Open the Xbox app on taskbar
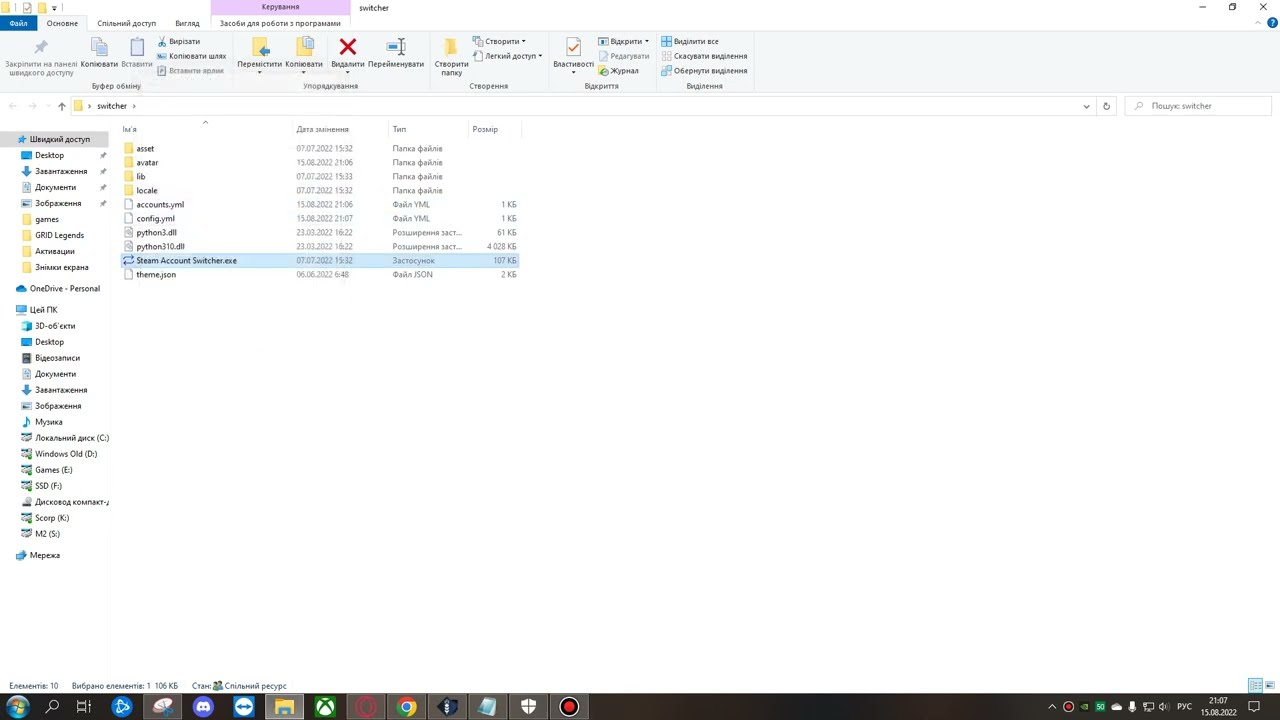This screenshot has width=1280, height=720. point(325,707)
